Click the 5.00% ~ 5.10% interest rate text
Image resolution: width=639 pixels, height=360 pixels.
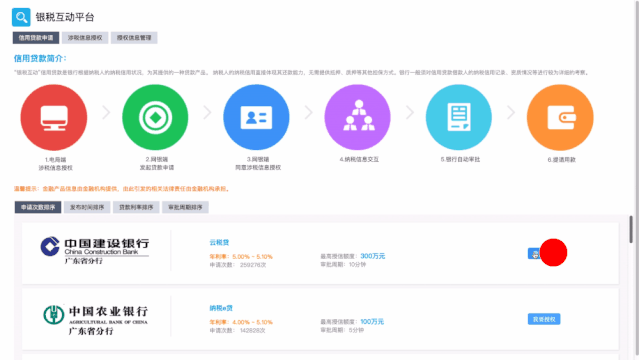252,257
